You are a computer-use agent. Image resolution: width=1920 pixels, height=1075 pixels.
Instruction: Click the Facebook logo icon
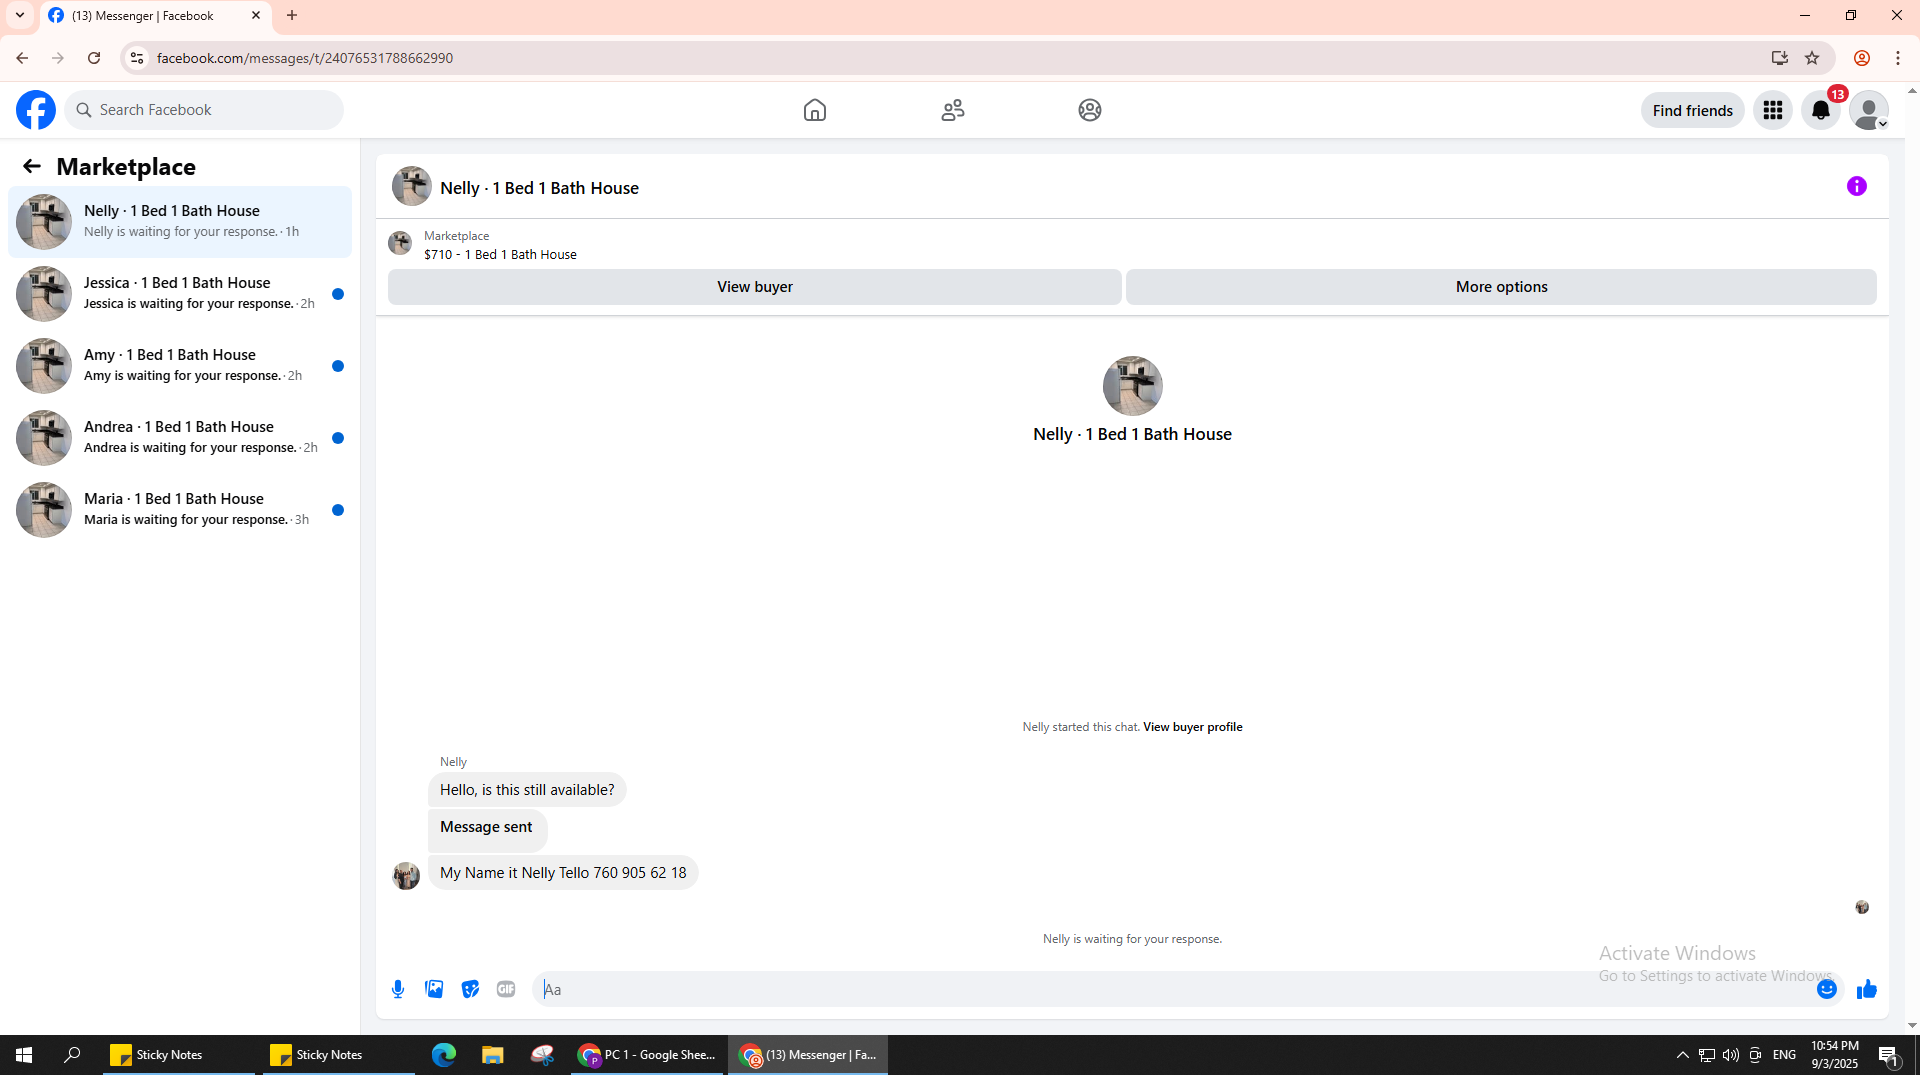36,110
